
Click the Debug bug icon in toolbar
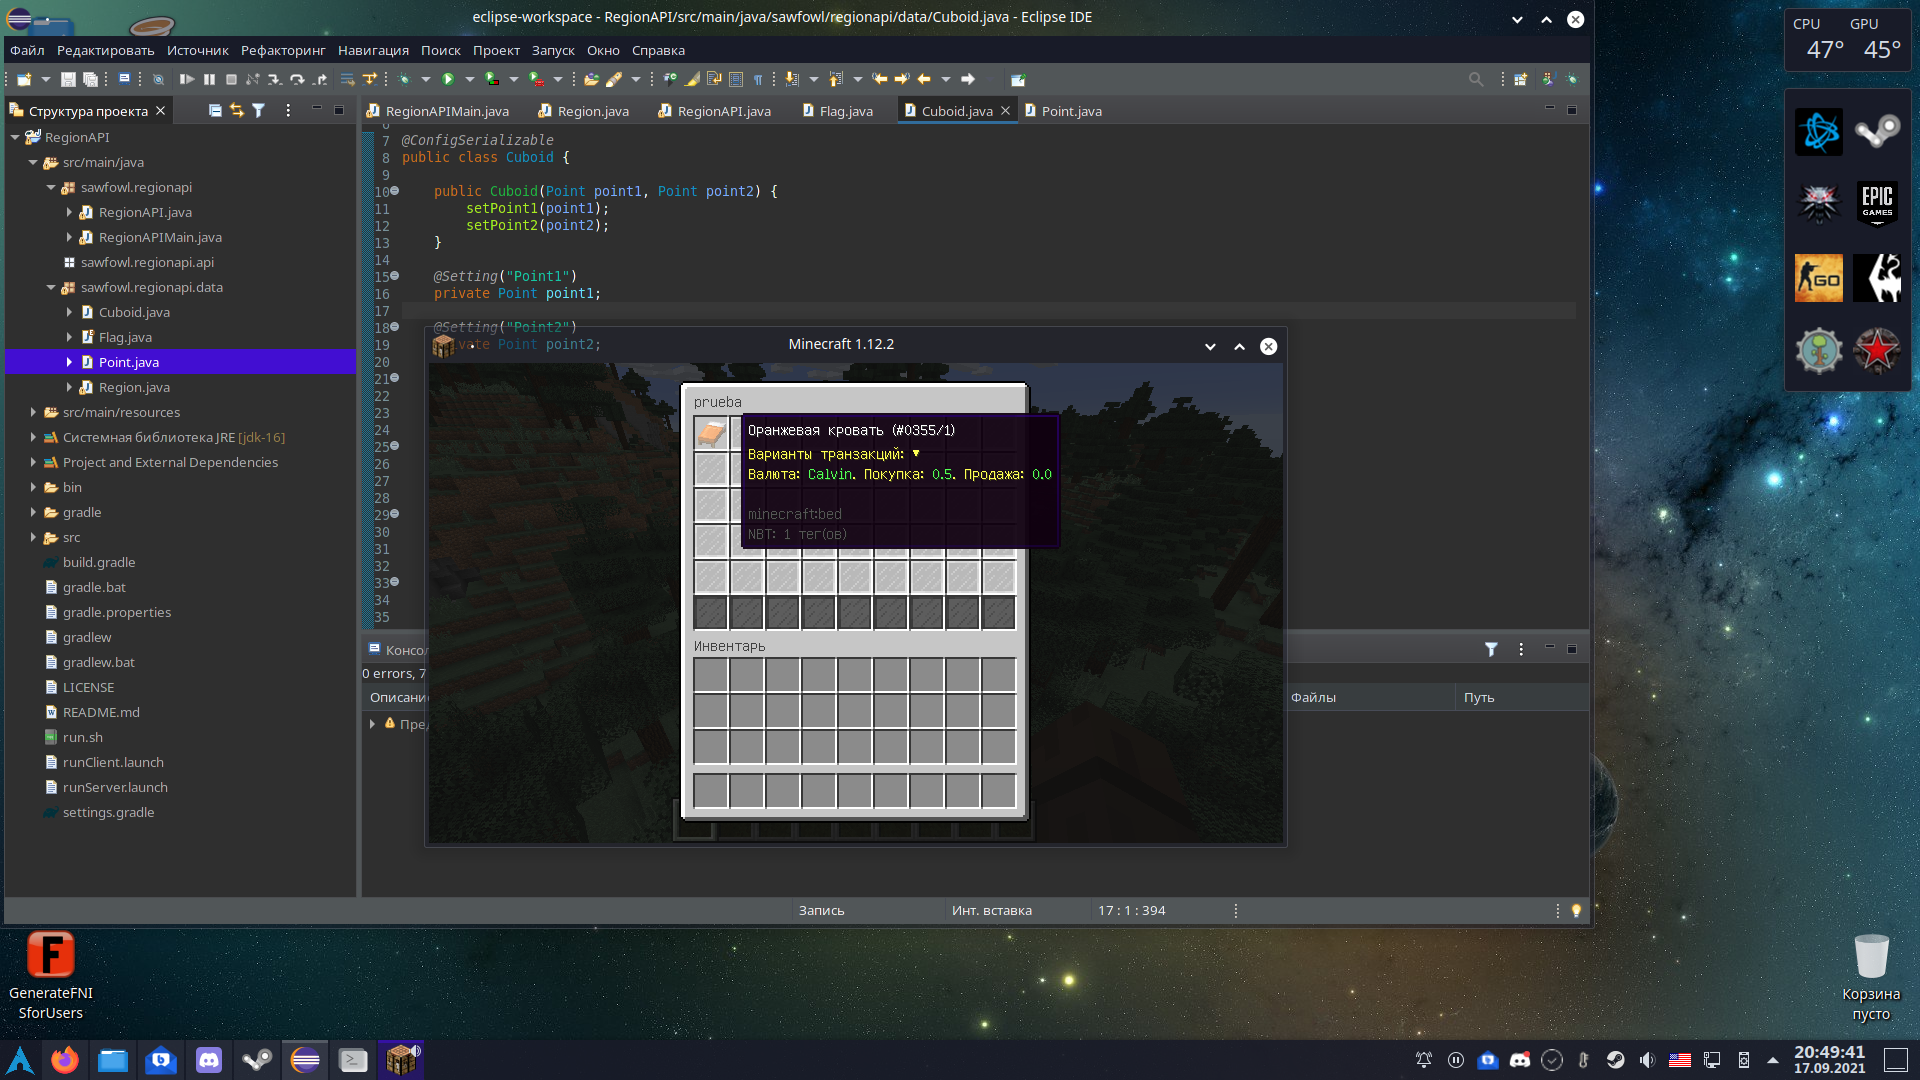click(x=404, y=79)
